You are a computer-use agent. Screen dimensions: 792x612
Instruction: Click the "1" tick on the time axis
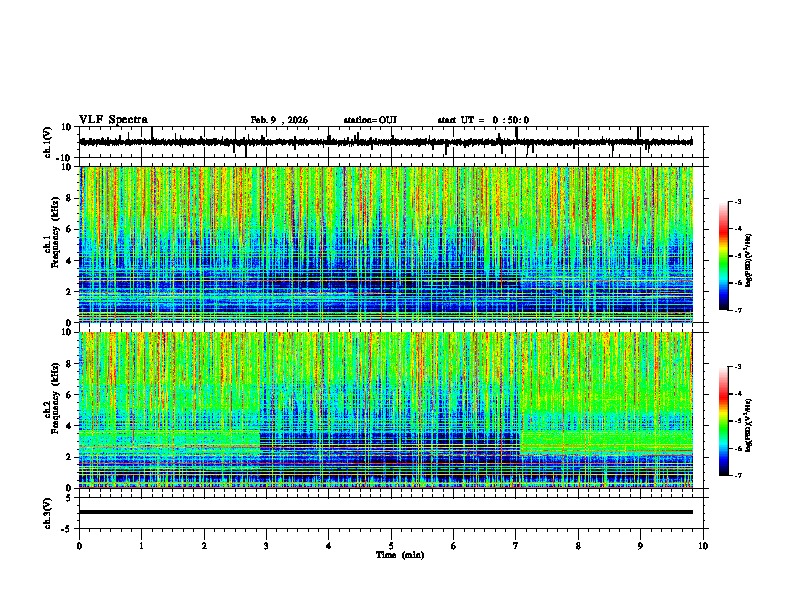141,546
